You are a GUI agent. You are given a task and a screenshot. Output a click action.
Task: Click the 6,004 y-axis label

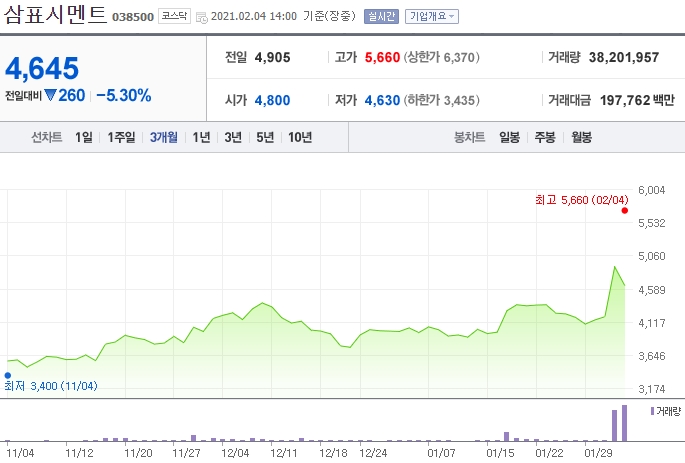(x=651, y=190)
